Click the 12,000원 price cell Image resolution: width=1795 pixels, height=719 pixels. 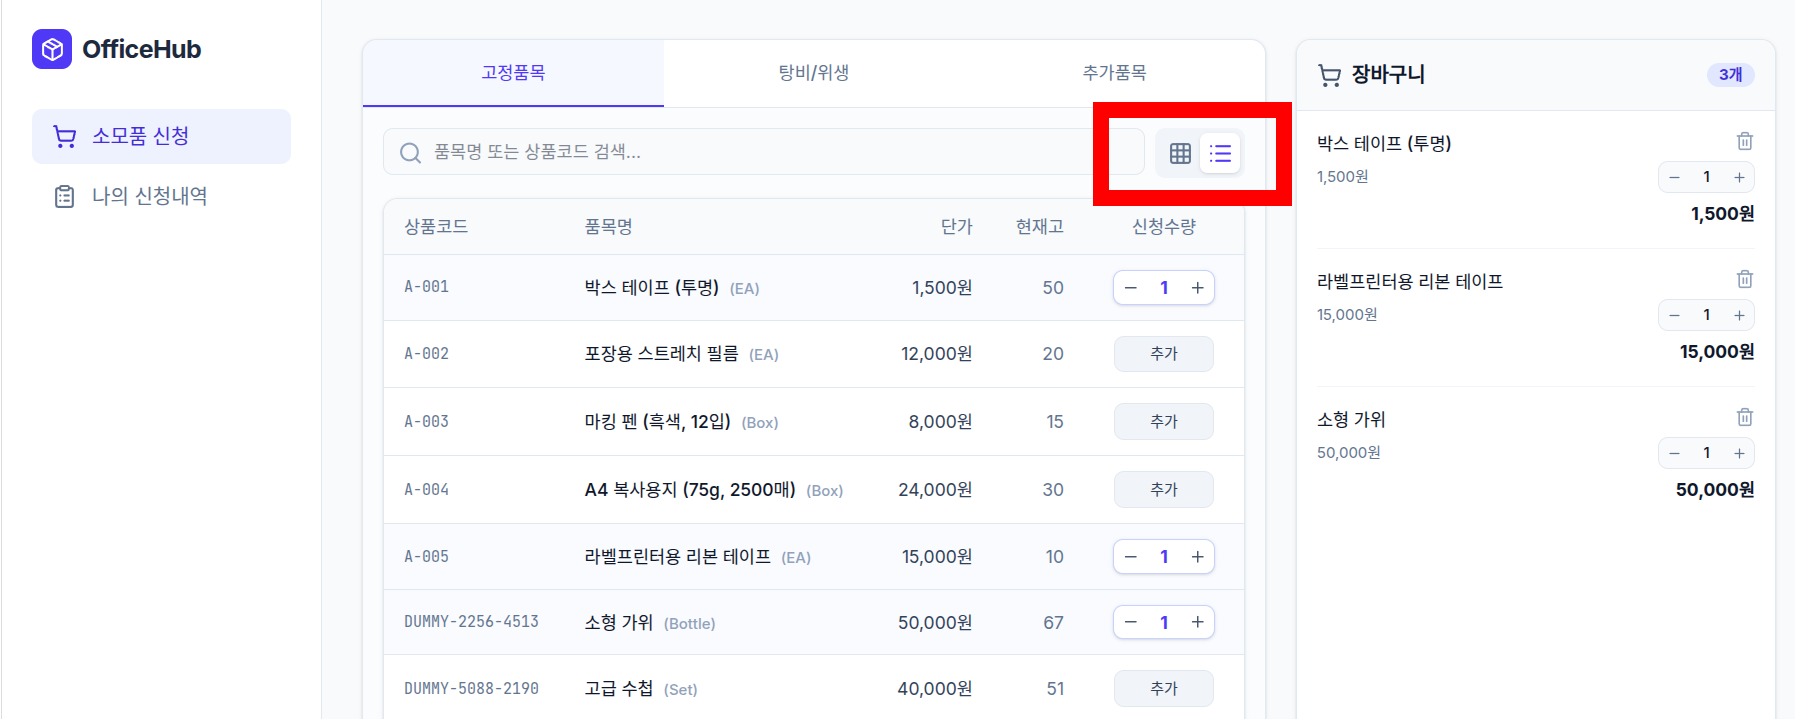click(x=936, y=354)
